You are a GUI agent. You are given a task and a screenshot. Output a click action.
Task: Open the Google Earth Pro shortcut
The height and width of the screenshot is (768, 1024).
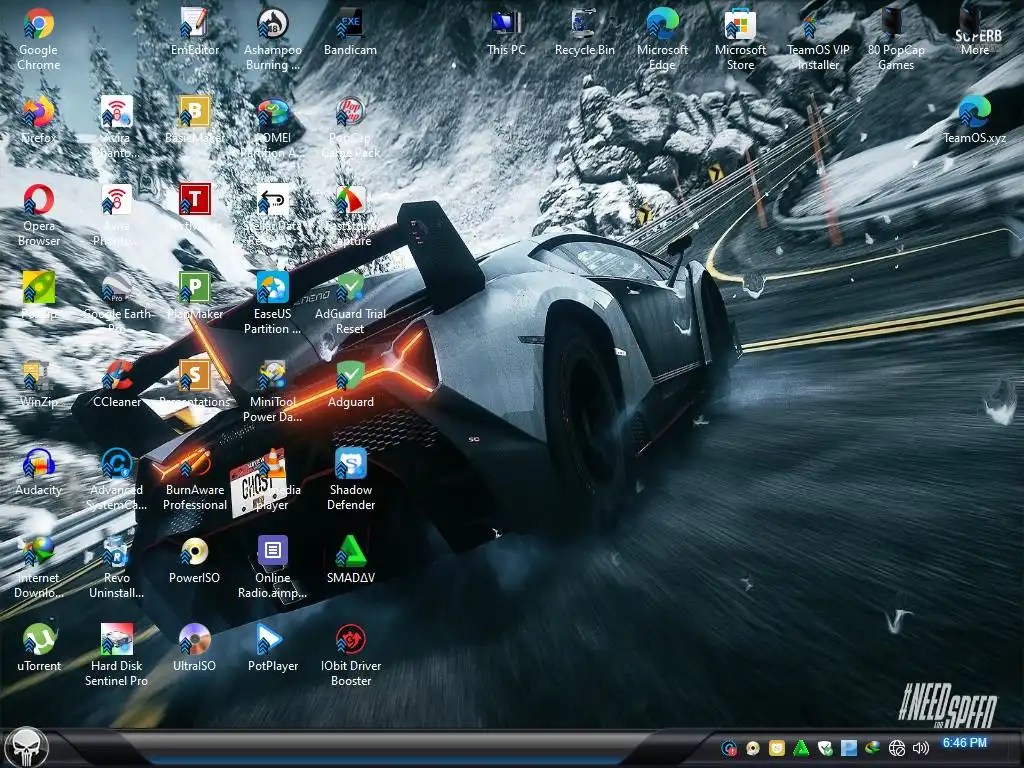tap(116, 288)
